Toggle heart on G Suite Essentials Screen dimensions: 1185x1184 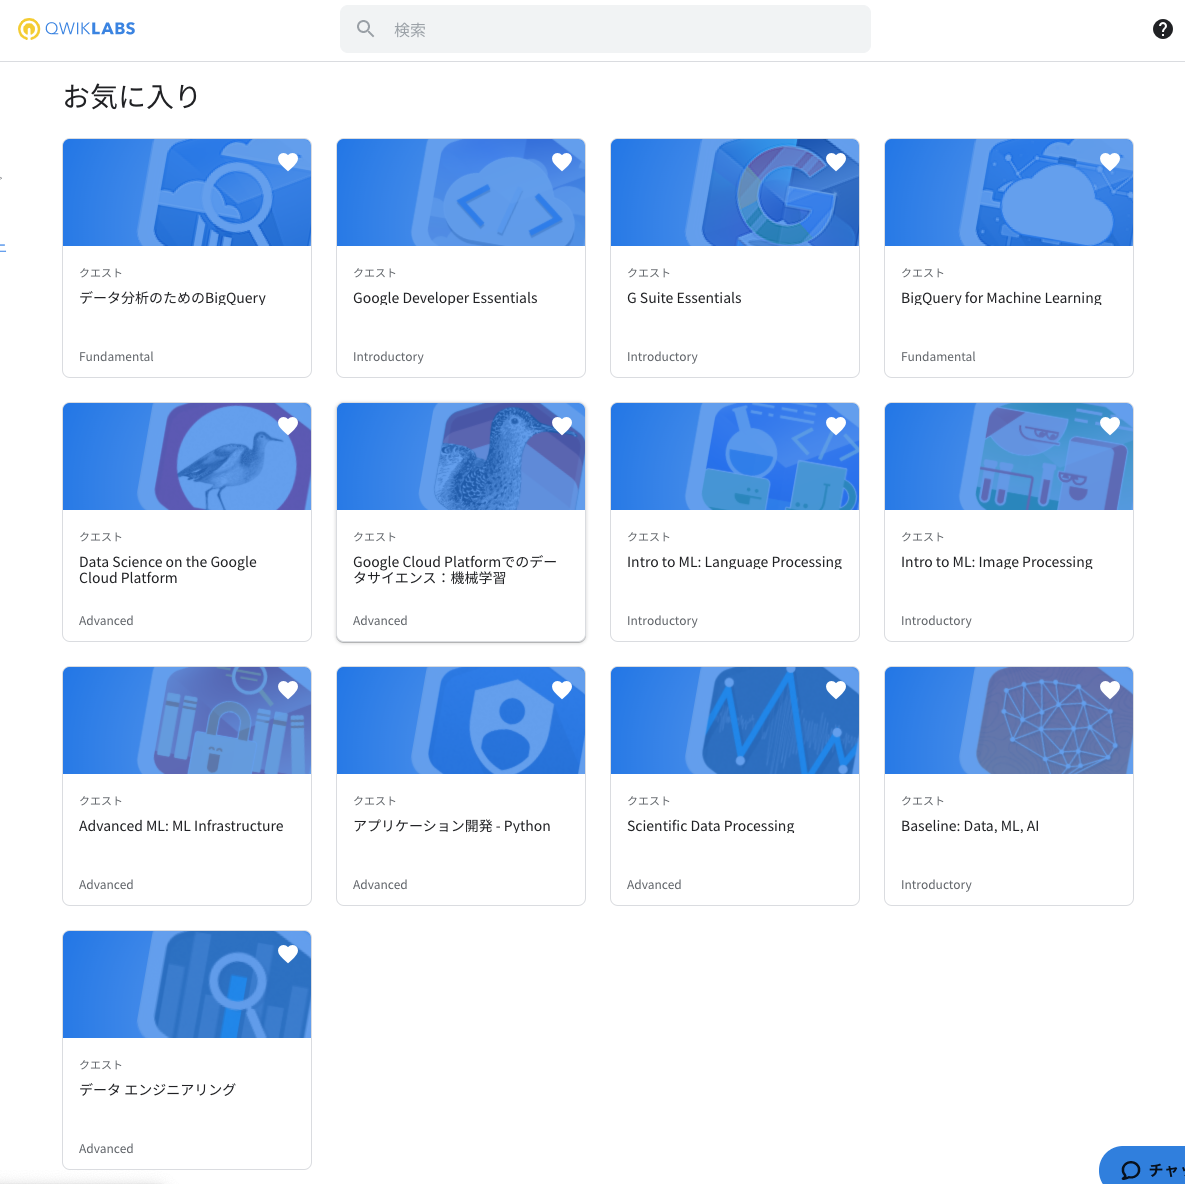click(x=835, y=161)
